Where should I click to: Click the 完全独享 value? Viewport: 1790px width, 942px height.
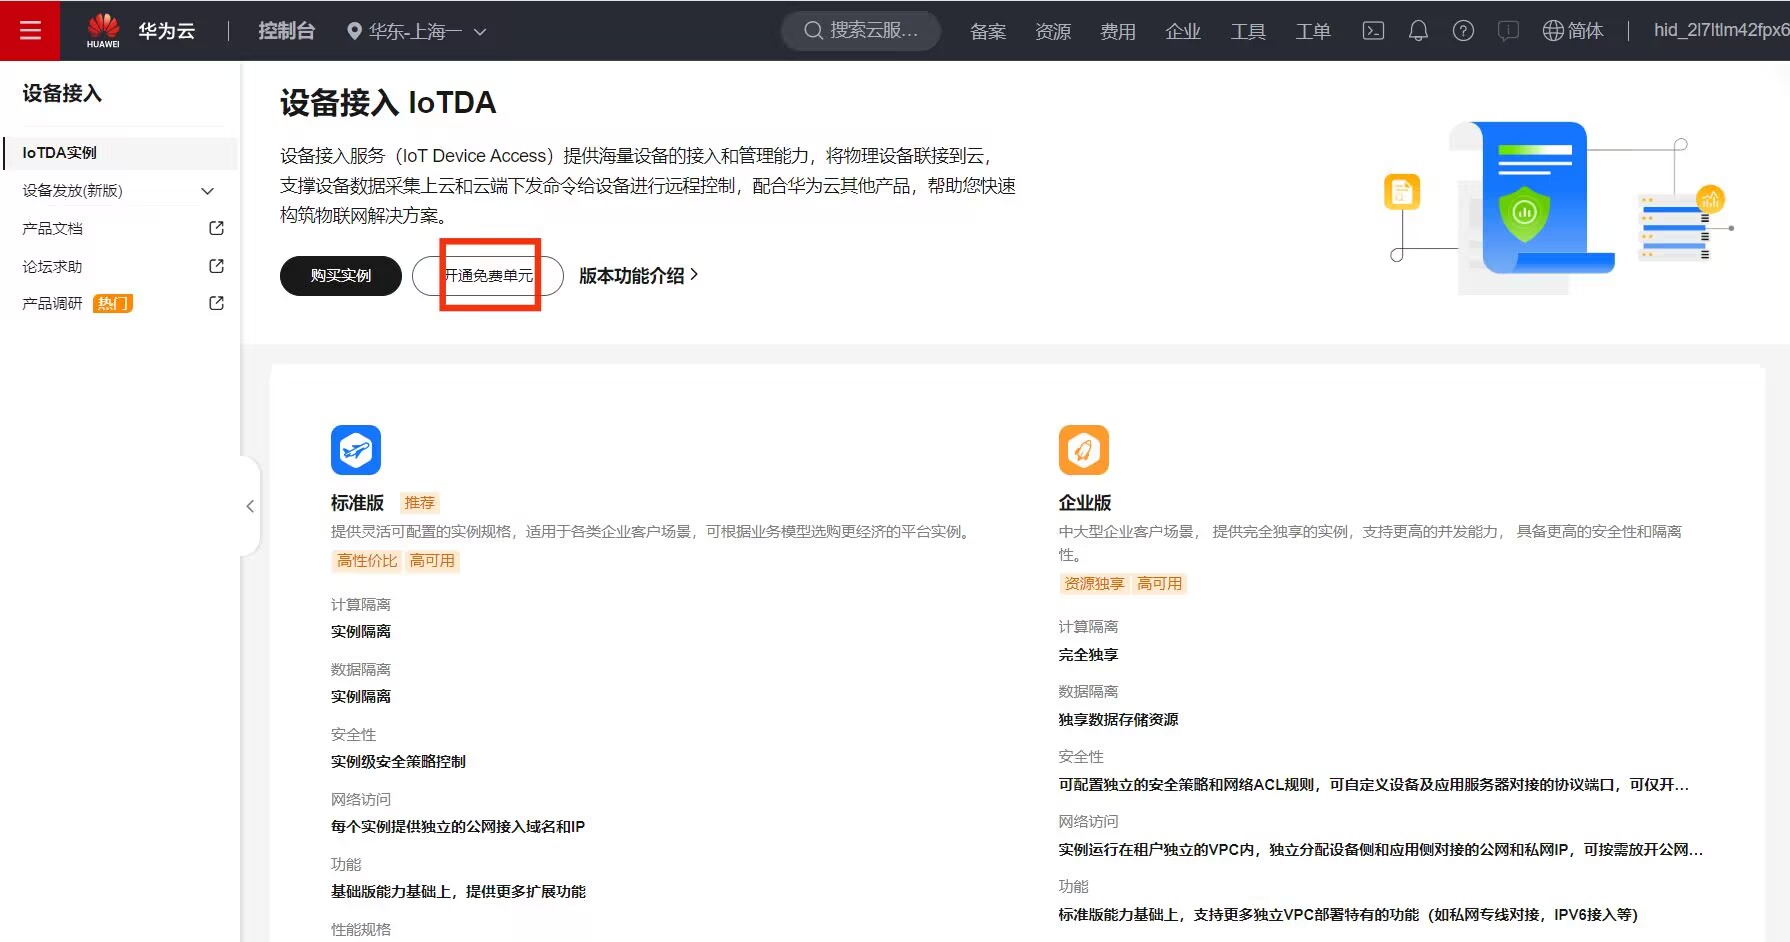[x=1089, y=655]
